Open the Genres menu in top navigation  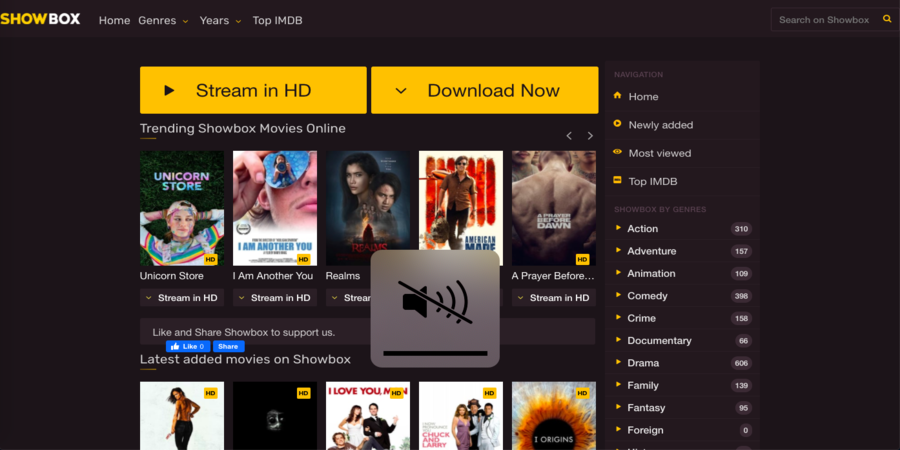[x=157, y=20]
